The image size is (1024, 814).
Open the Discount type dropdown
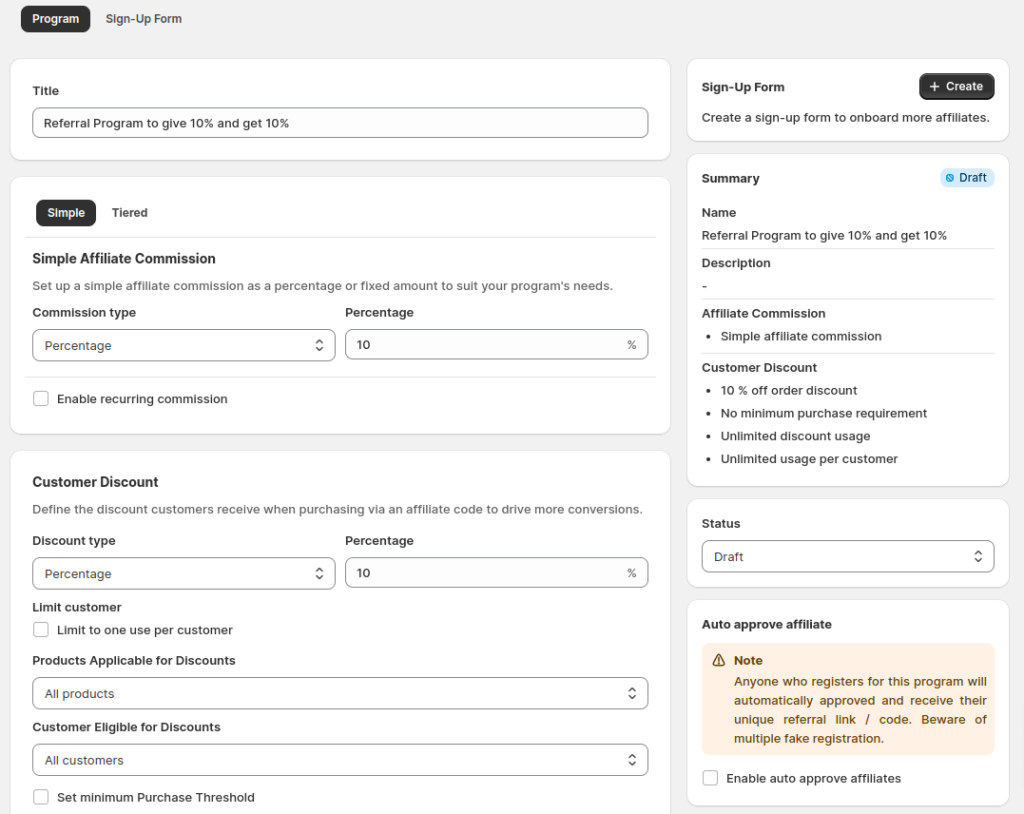pos(184,573)
